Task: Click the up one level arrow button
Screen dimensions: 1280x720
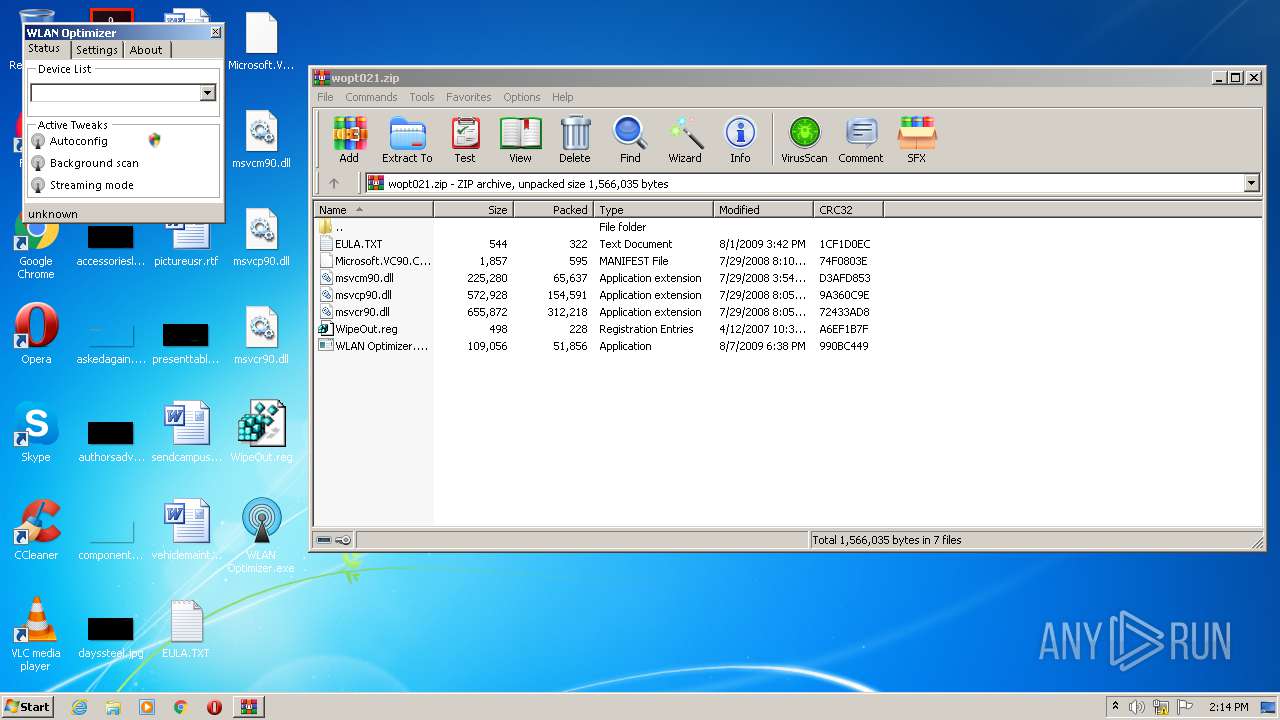Action: point(334,183)
